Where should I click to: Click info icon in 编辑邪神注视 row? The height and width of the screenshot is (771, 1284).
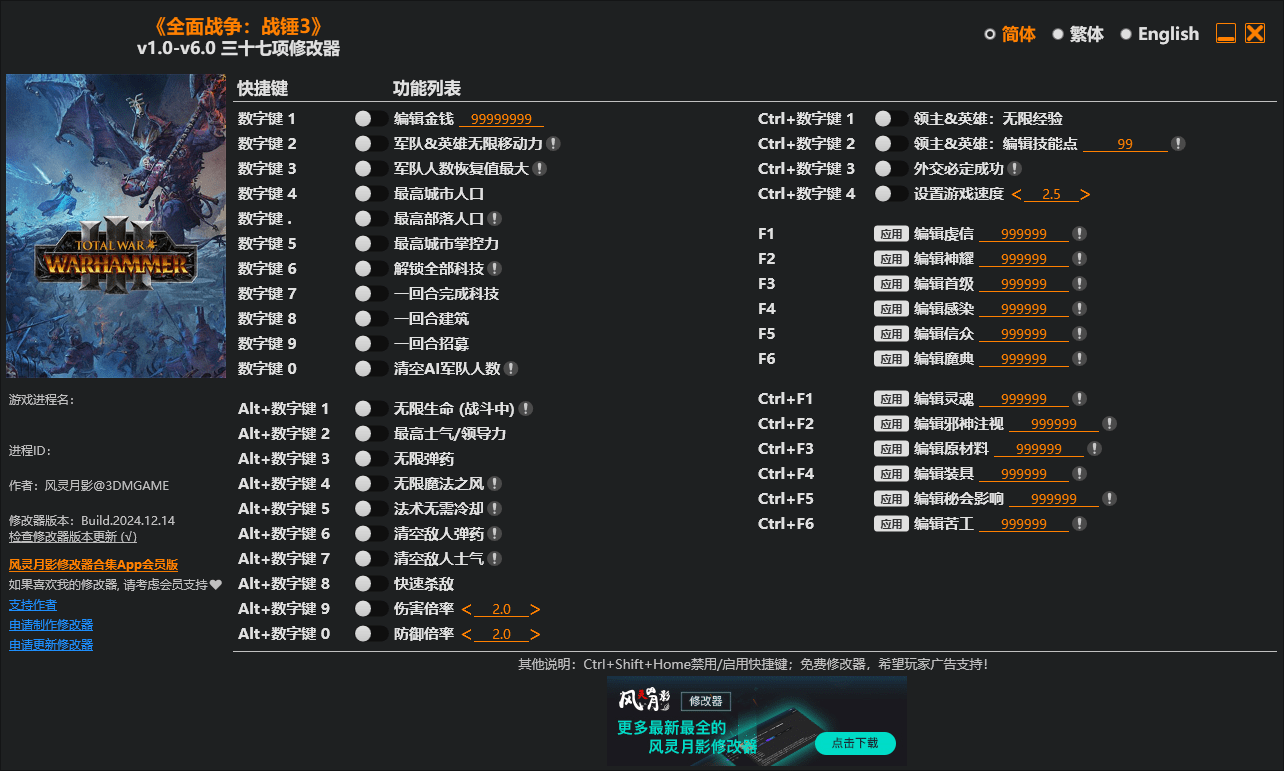coord(1109,424)
